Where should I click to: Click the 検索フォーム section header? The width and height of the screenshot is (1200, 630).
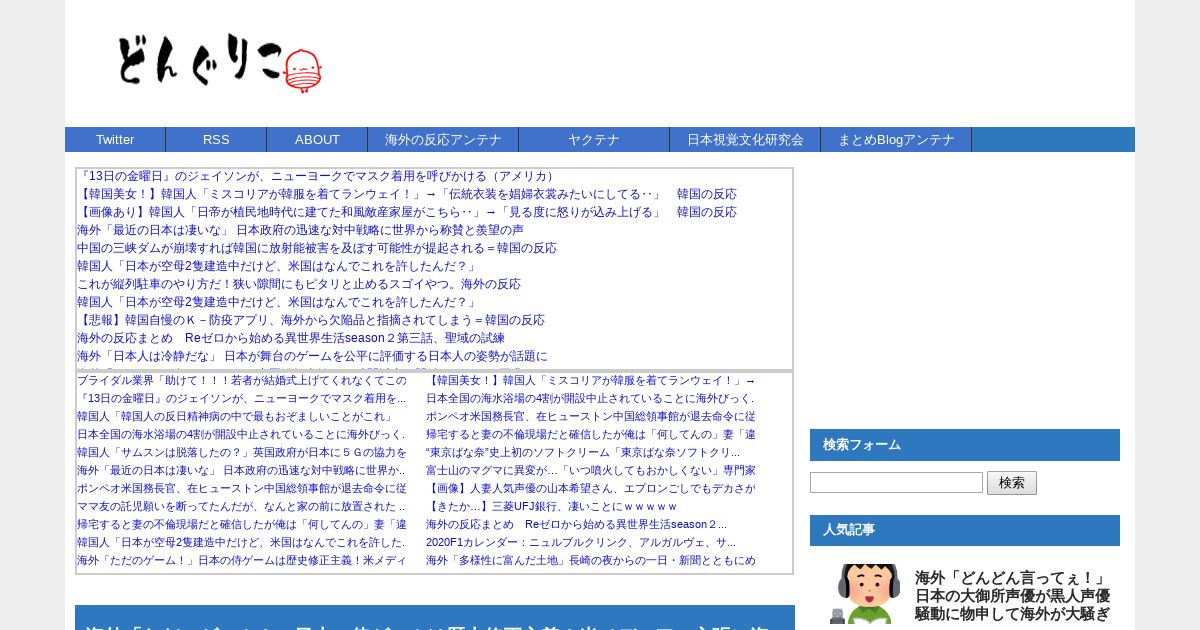[965, 445]
